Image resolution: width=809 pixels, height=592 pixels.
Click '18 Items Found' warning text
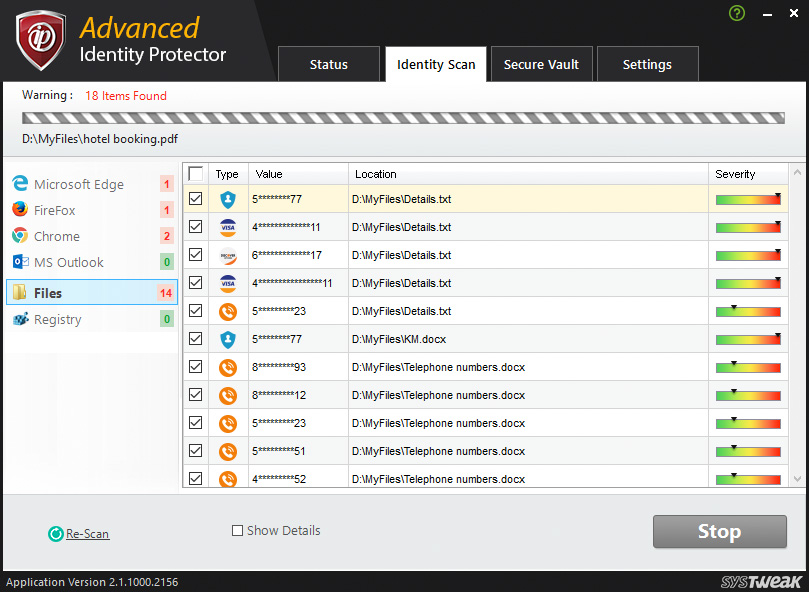pos(126,95)
